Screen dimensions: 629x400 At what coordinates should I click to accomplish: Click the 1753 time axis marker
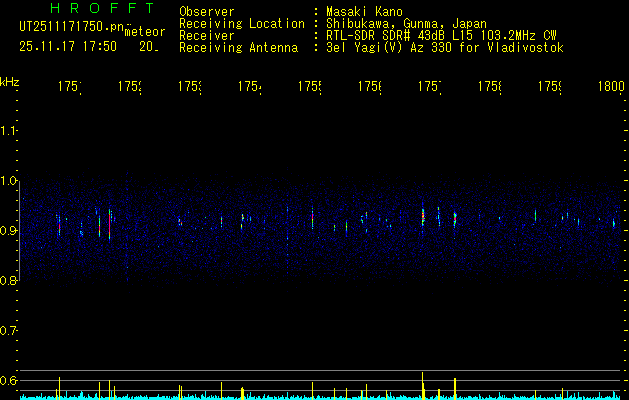click(190, 87)
